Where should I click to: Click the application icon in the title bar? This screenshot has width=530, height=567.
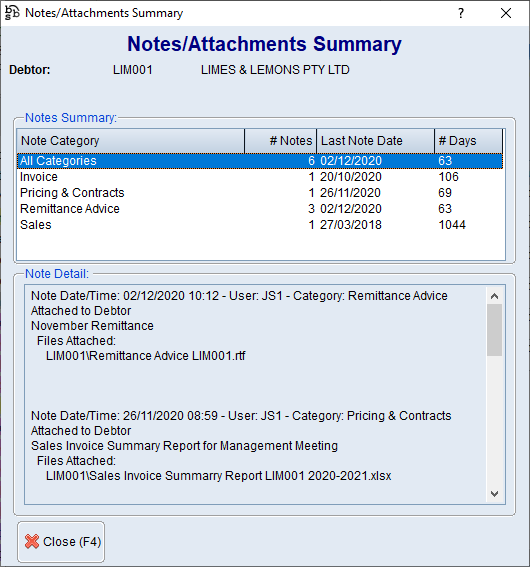[x=12, y=13]
